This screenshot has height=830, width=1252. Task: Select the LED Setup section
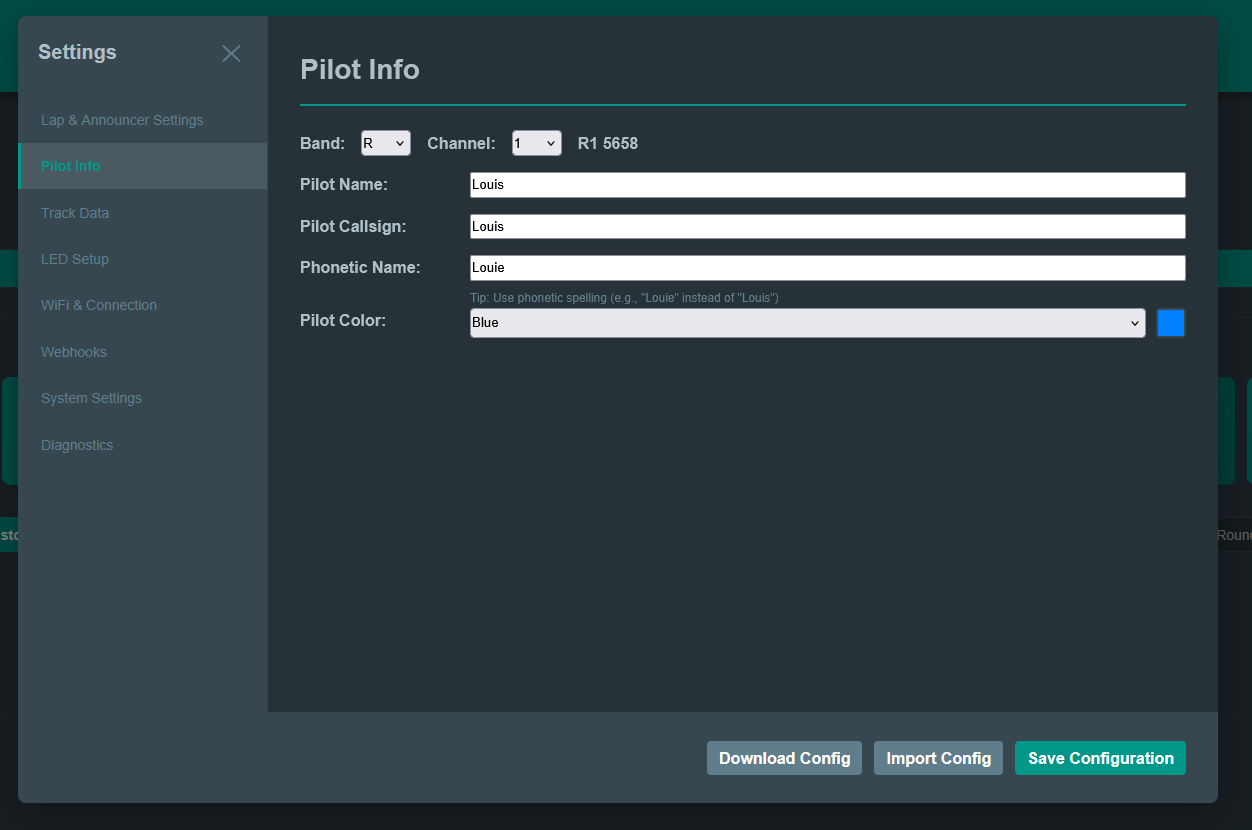coord(75,259)
